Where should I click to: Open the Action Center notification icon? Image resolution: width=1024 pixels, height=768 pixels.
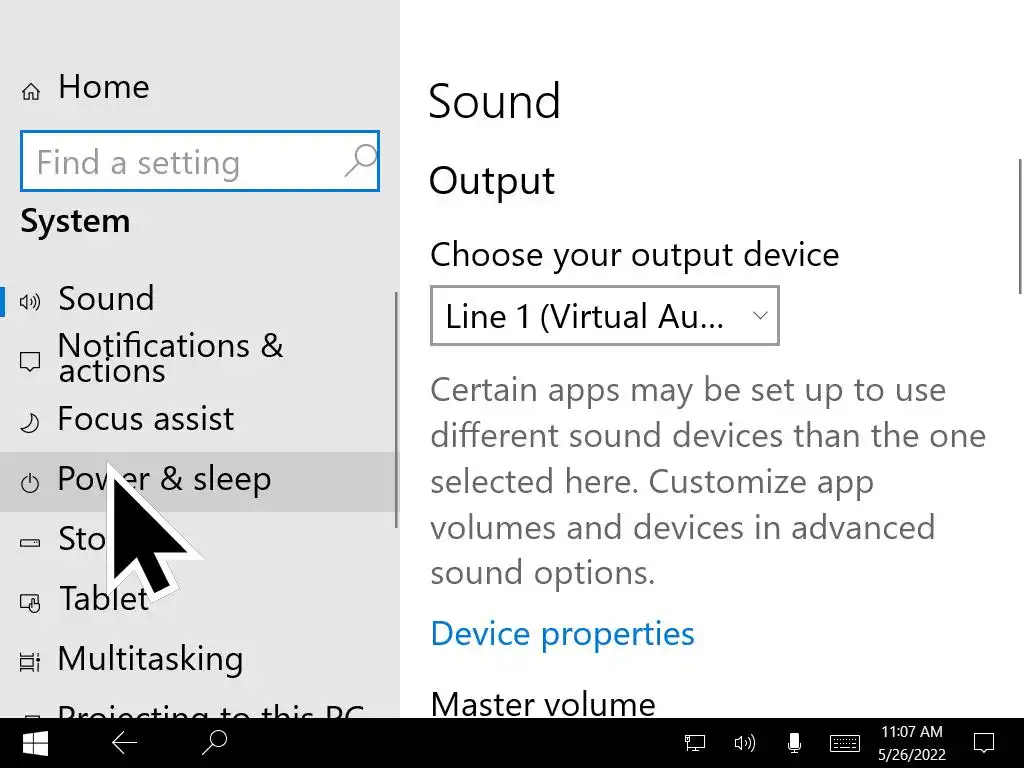click(x=984, y=743)
